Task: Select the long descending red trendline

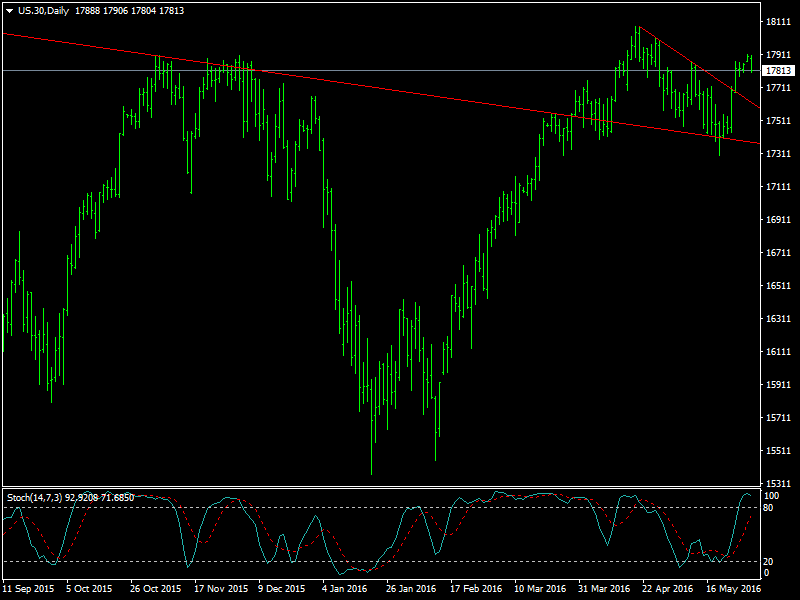Action: point(400,90)
